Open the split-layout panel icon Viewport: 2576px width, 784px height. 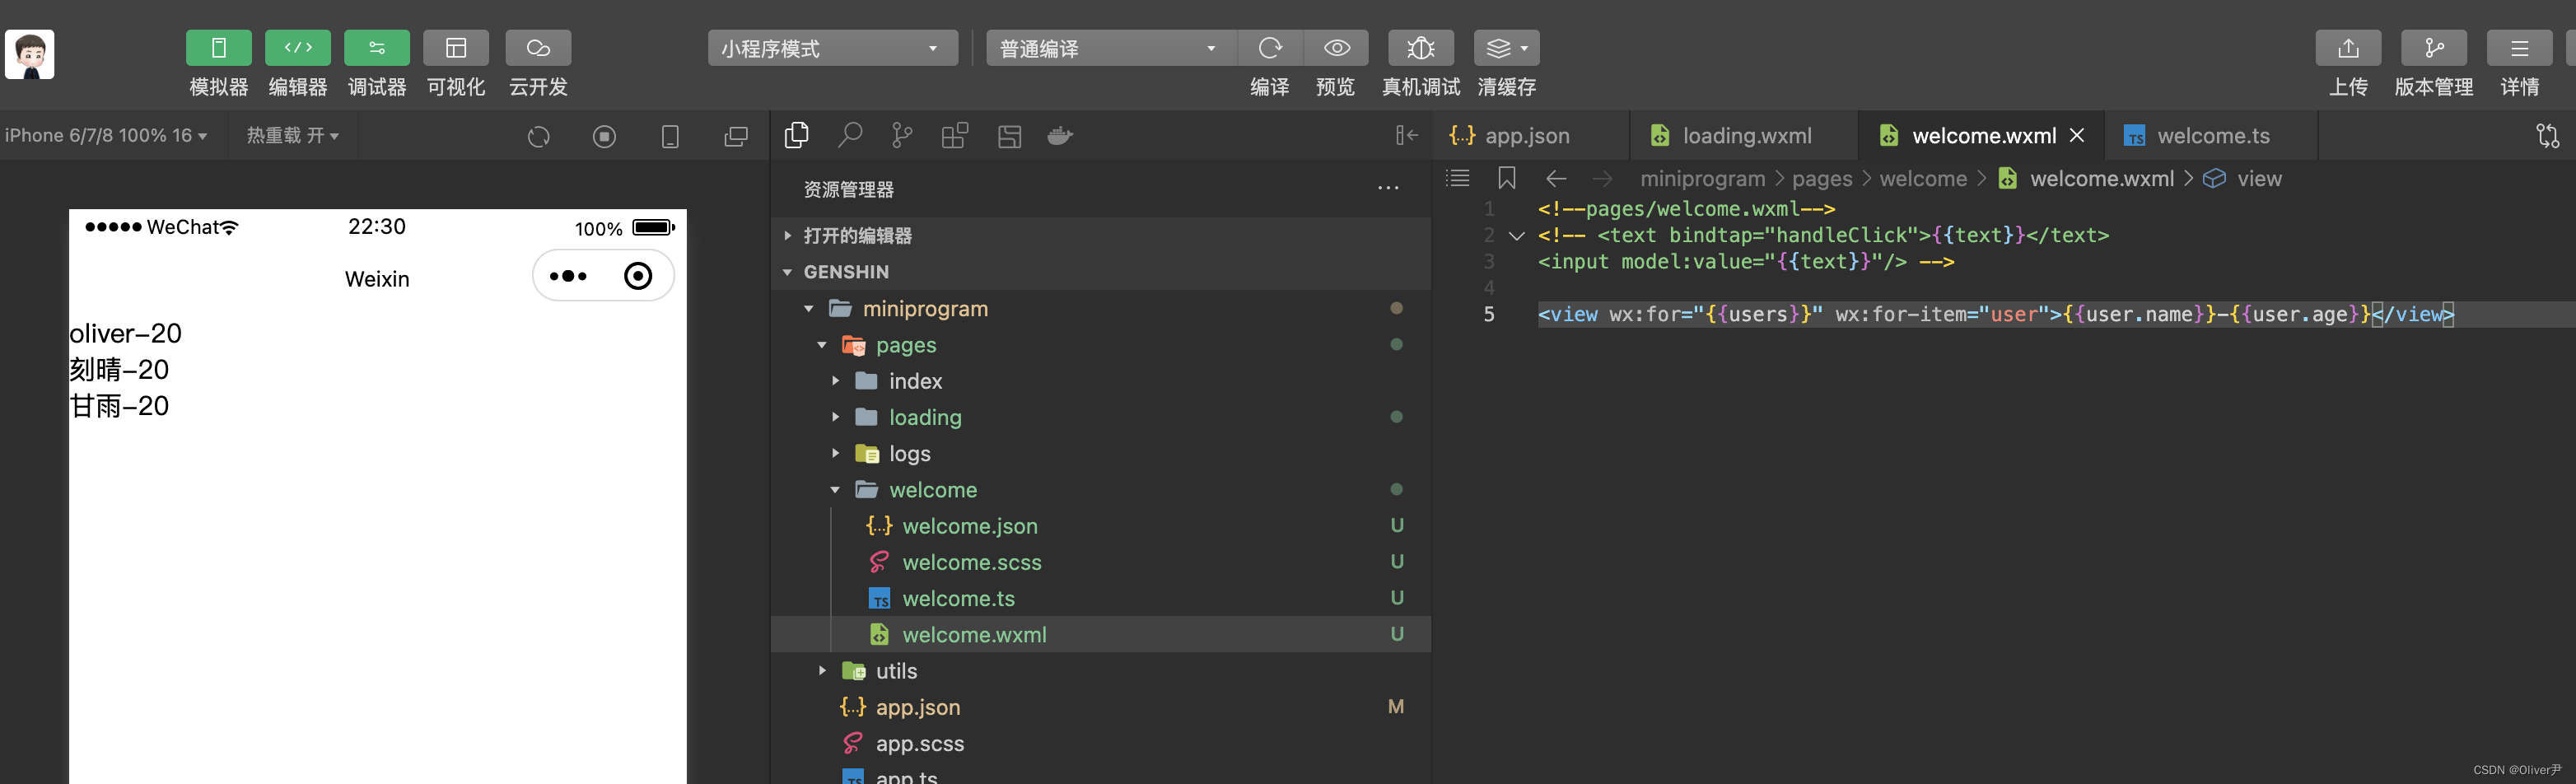(1010, 136)
